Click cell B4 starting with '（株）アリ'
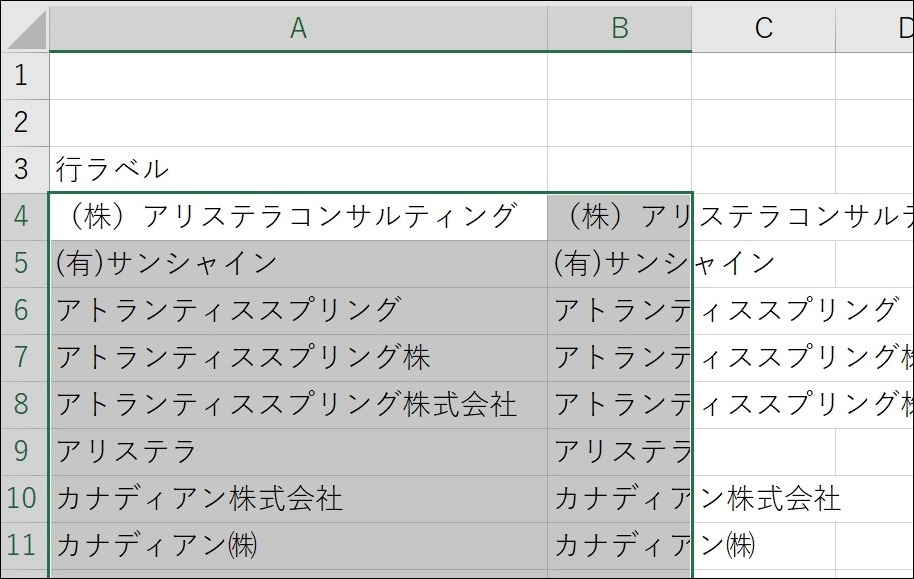The height and width of the screenshot is (579, 914). pyautogui.click(x=620, y=217)
